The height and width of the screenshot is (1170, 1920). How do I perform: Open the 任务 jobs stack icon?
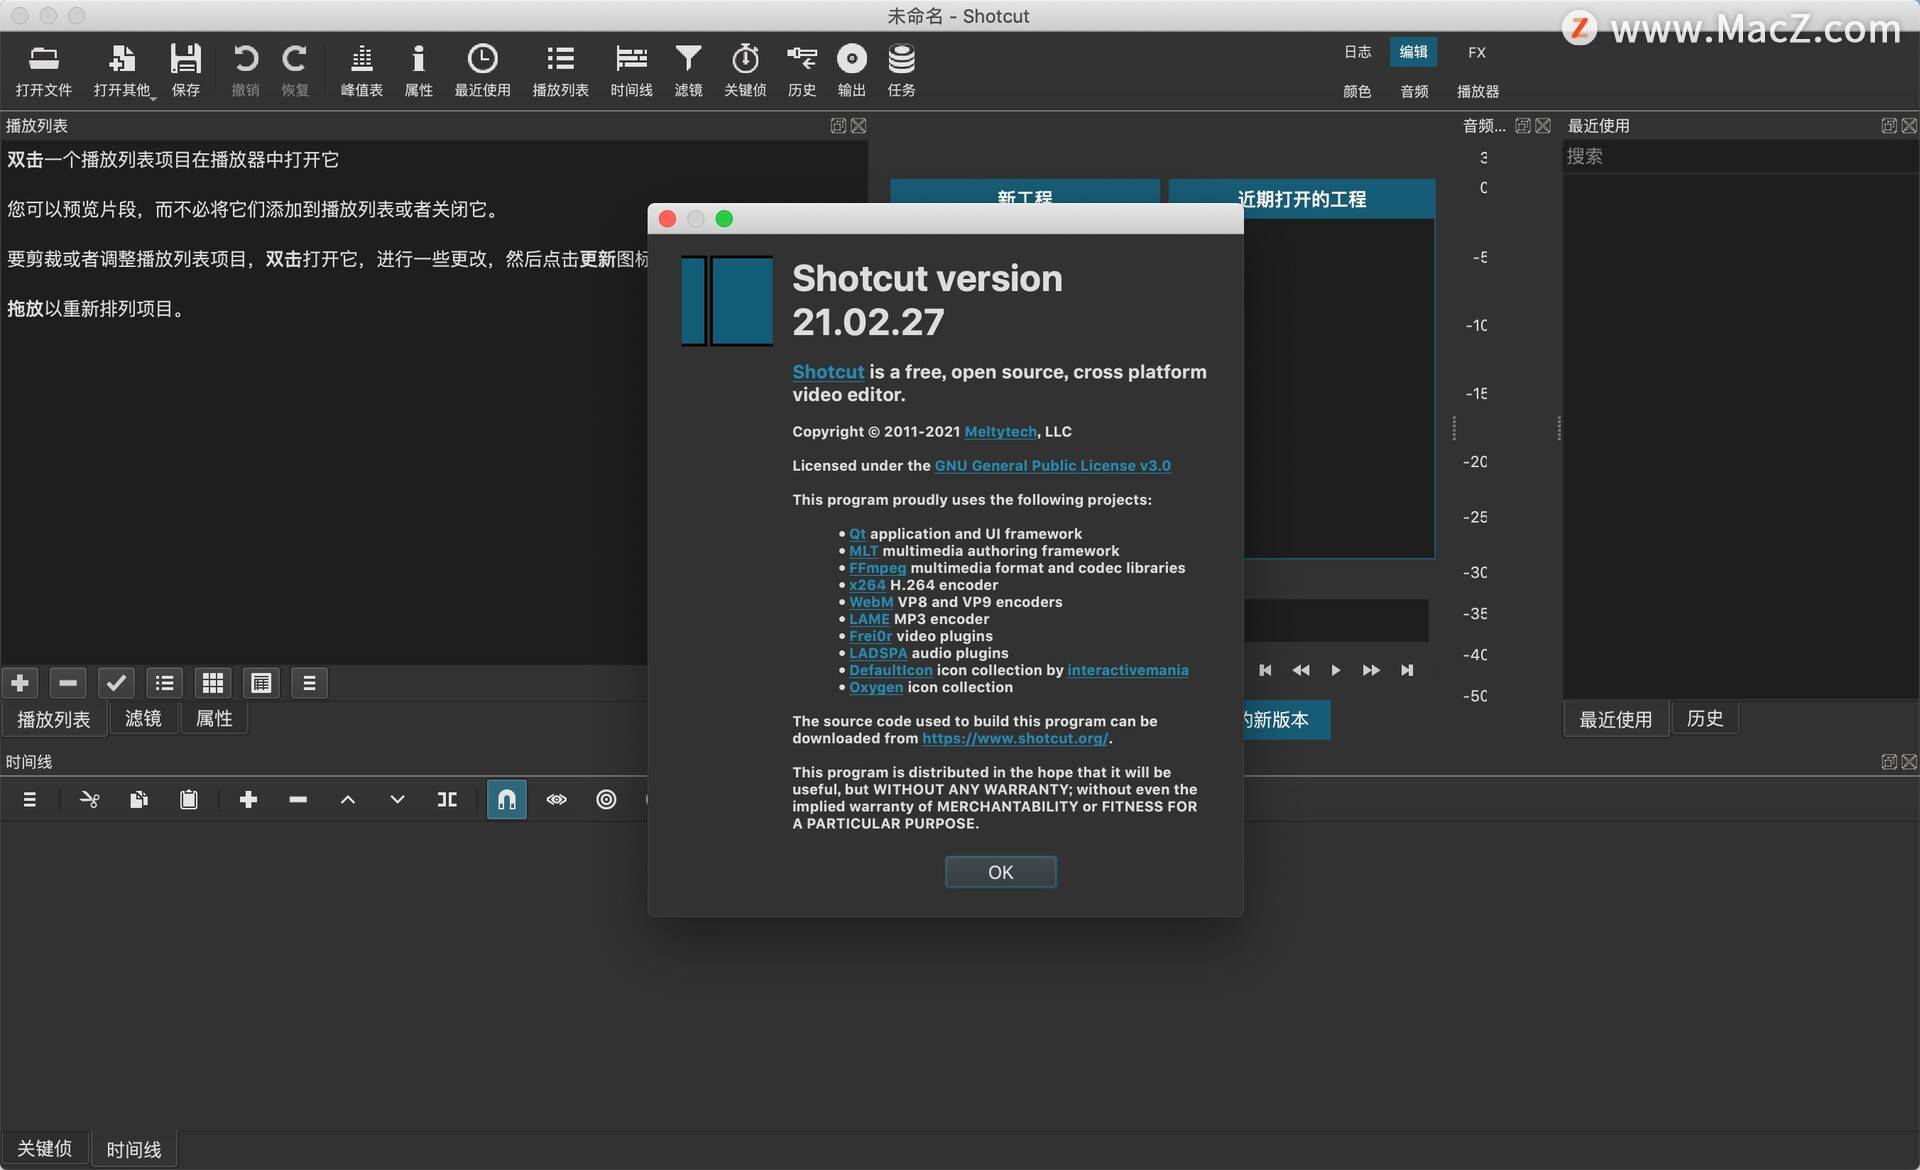pos(901,70)
